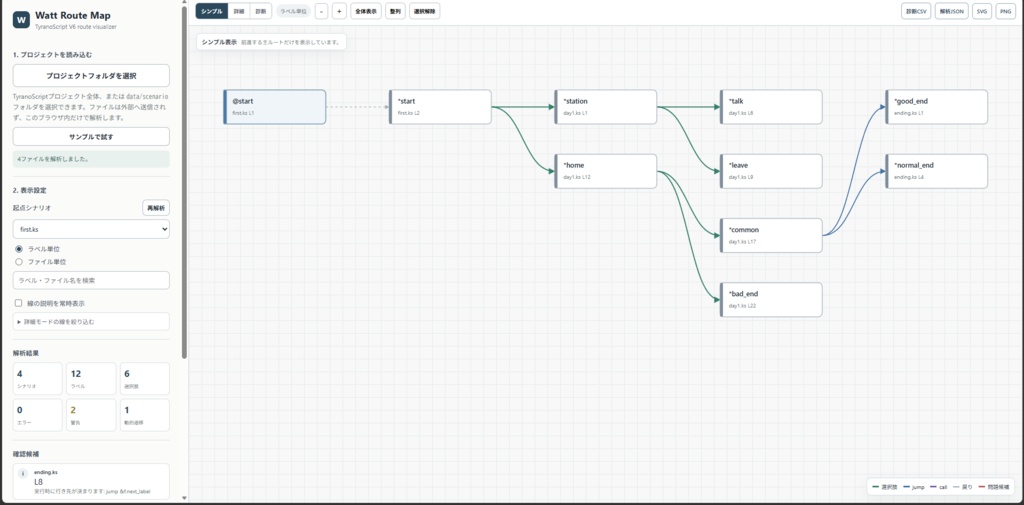Select the *good_end node
This screenshot has width=1024, height=505.
[936, 106]
